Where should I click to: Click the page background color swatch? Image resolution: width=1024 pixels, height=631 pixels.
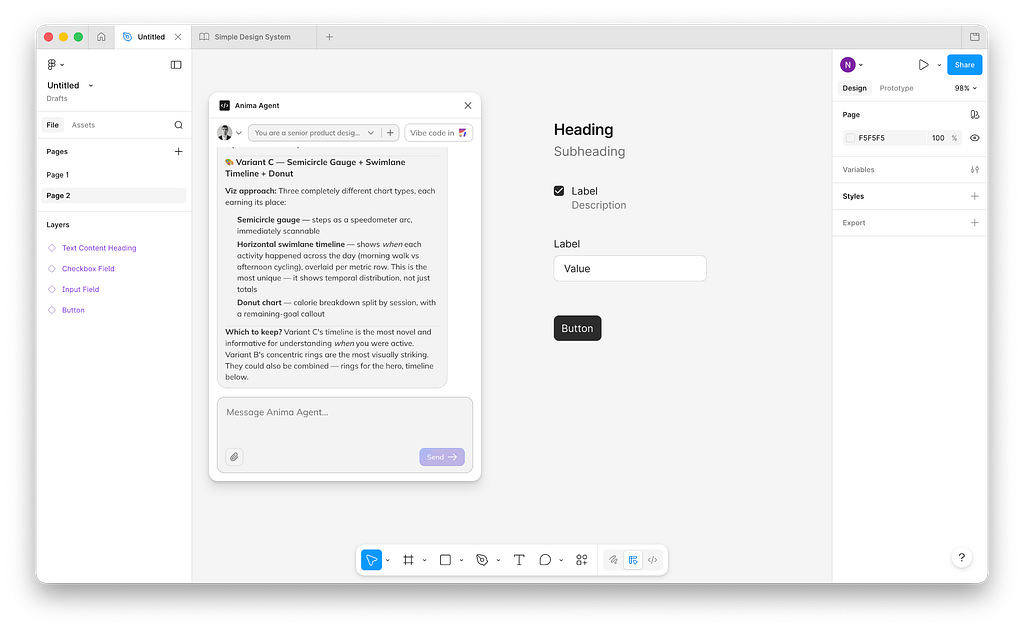pyautogui.click(x=850, y=138)
